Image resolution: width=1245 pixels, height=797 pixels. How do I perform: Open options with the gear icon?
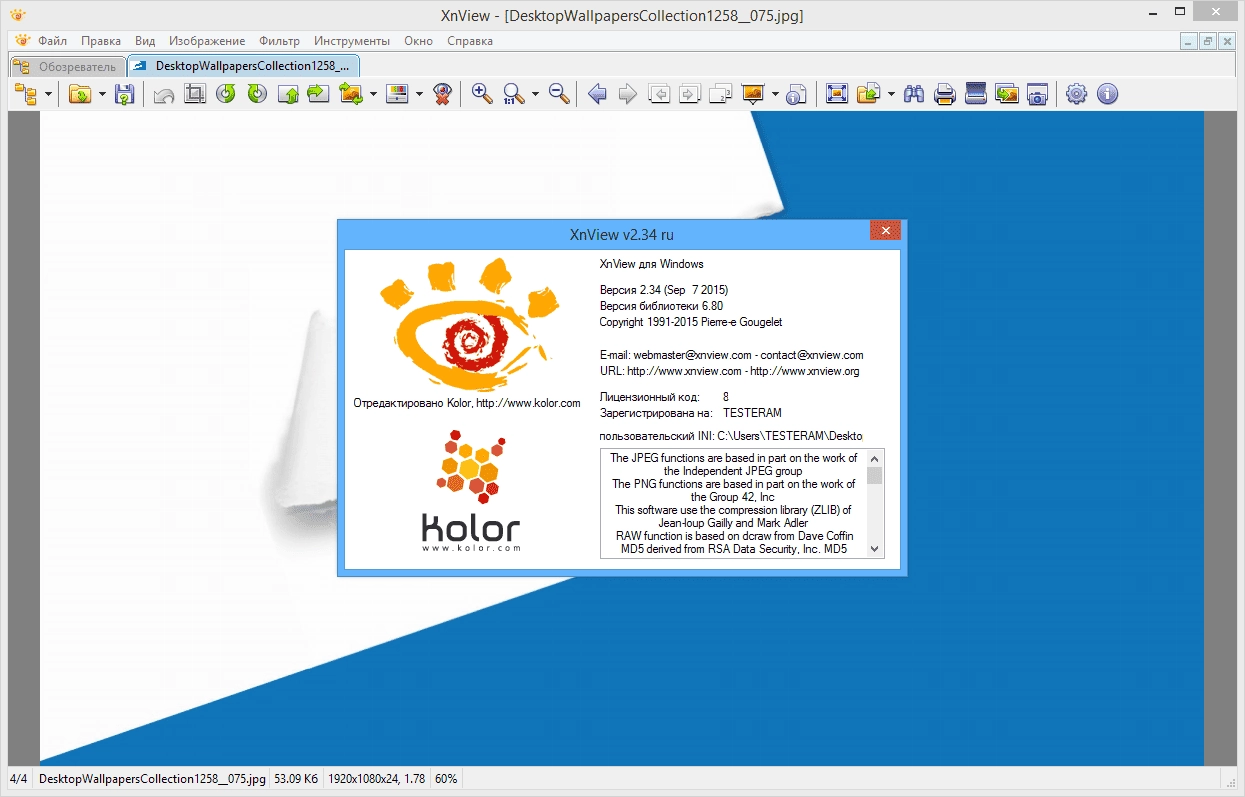tap(1076, 94)
